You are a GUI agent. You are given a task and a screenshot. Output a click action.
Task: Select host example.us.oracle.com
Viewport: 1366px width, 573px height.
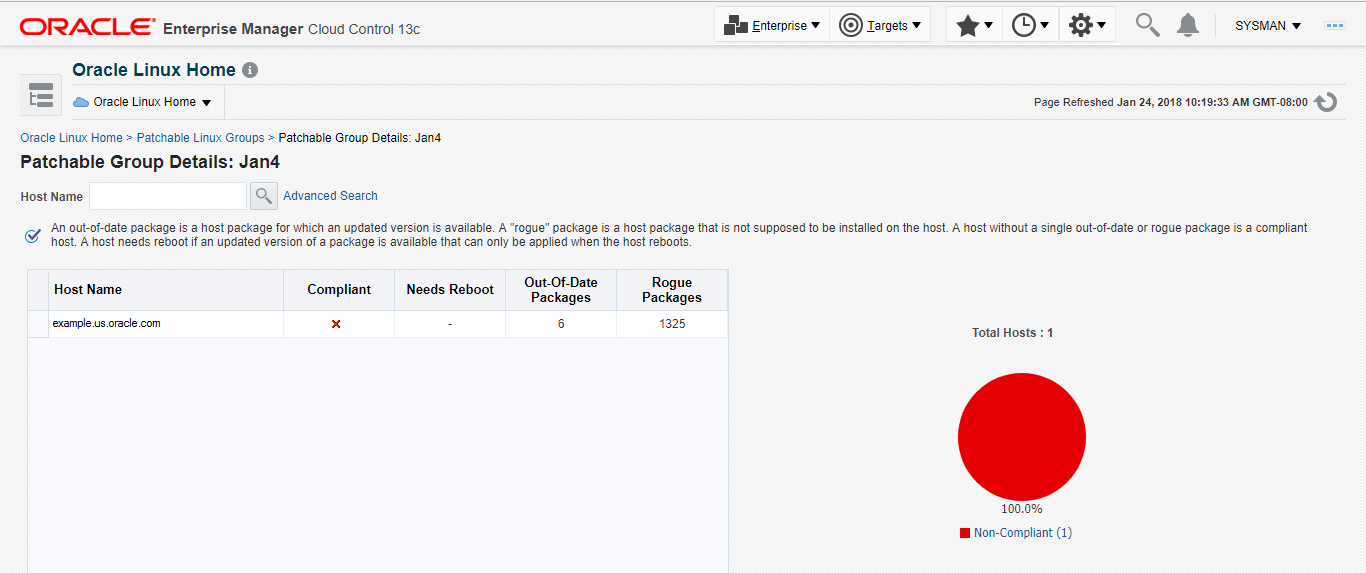coord(107,323)
